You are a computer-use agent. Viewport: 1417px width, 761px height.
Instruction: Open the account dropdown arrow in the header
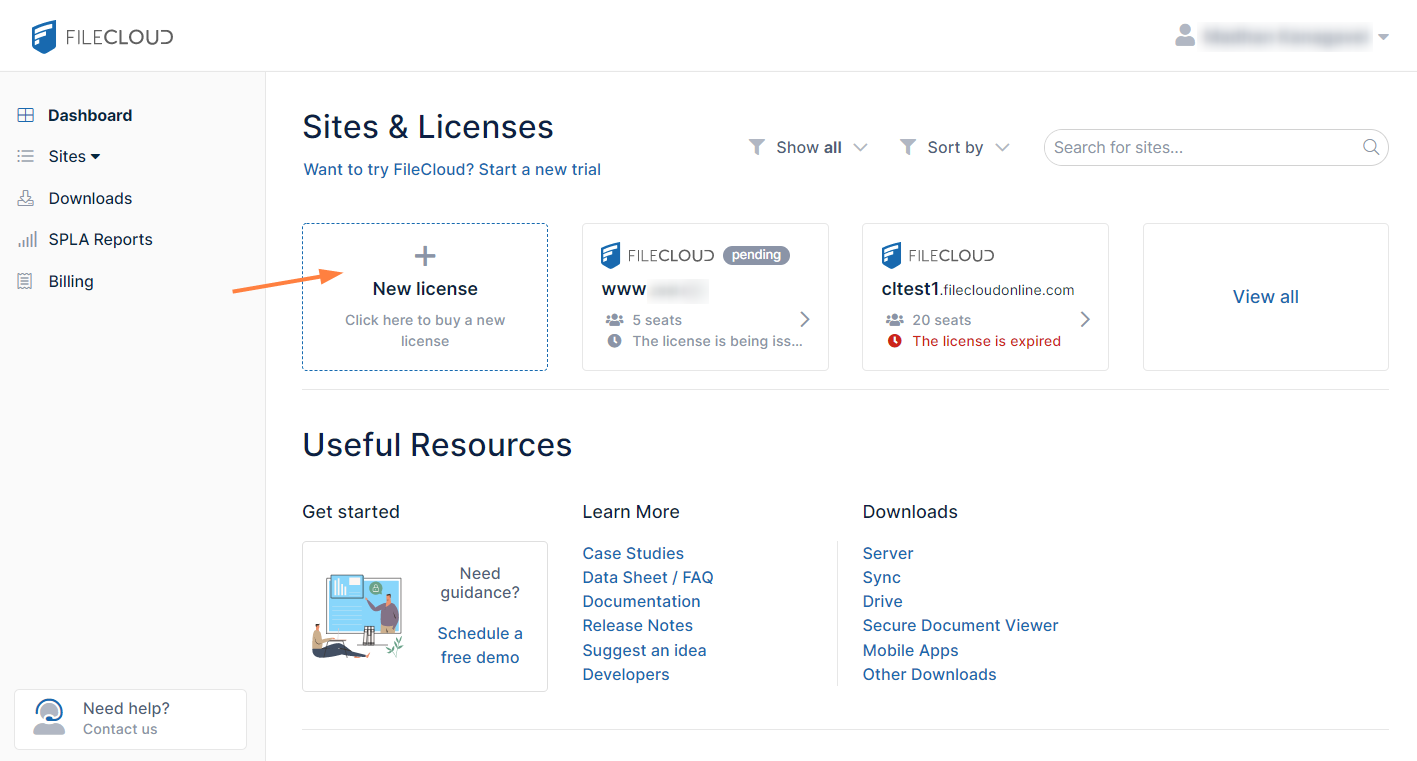[1385, 35]
